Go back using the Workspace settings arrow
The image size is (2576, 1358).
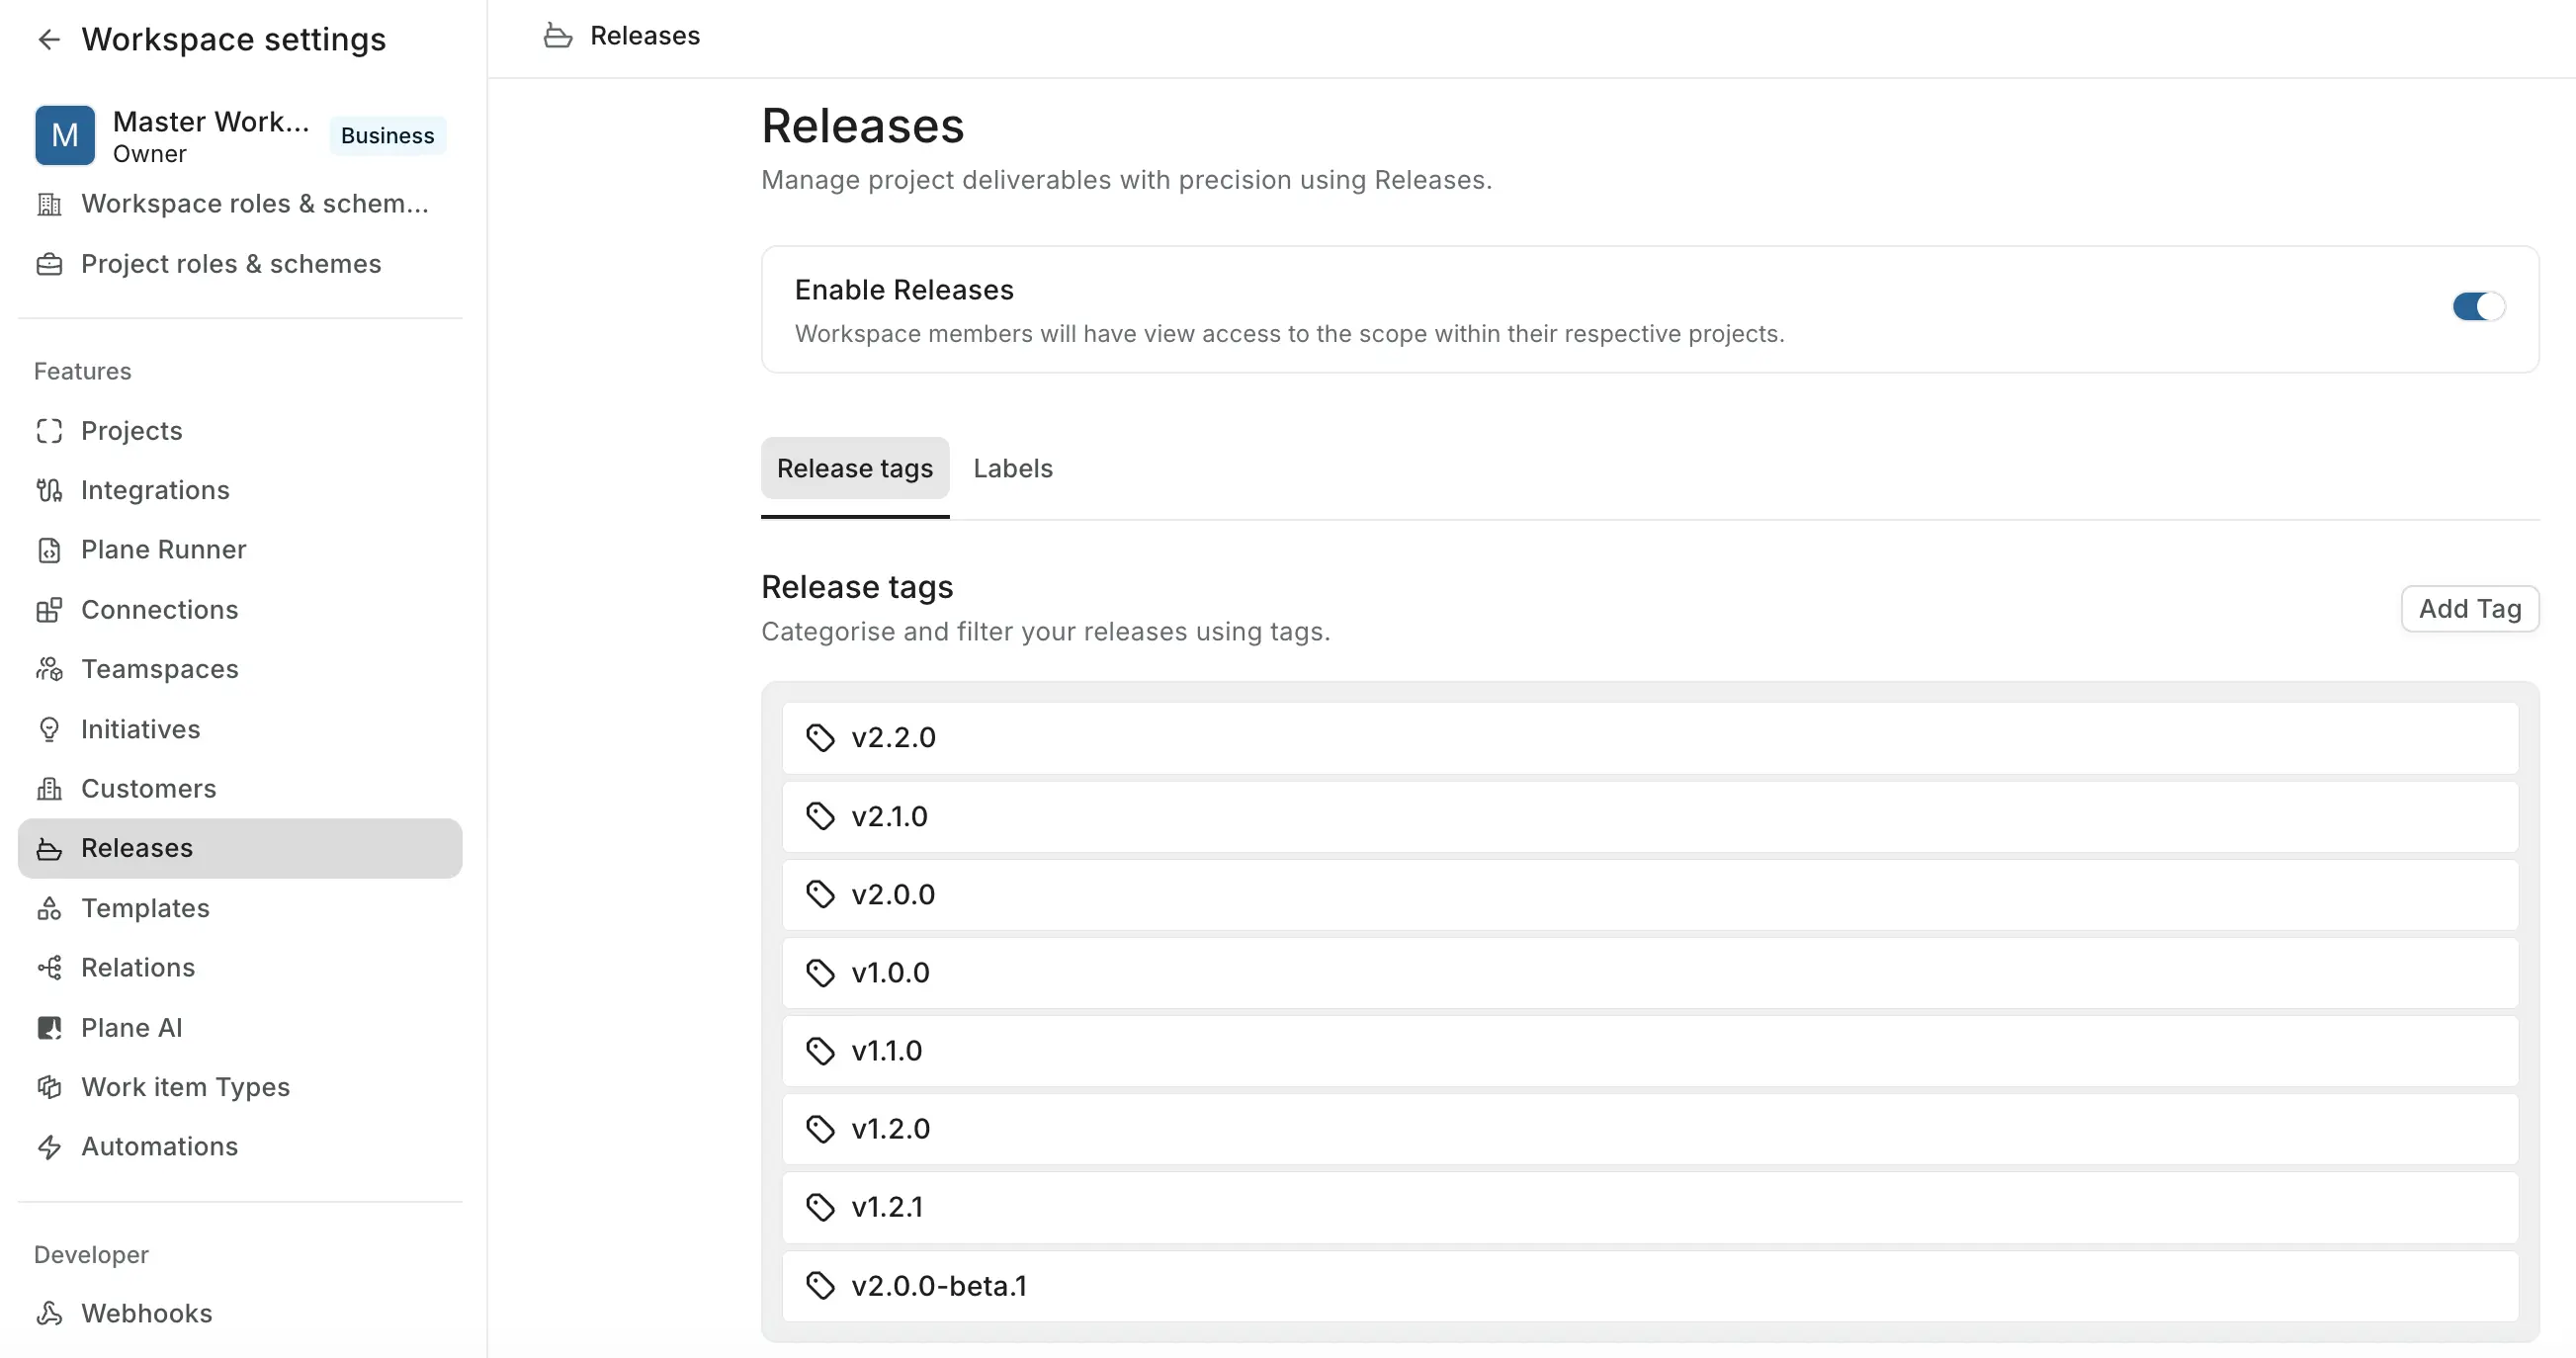click(49, 39)
